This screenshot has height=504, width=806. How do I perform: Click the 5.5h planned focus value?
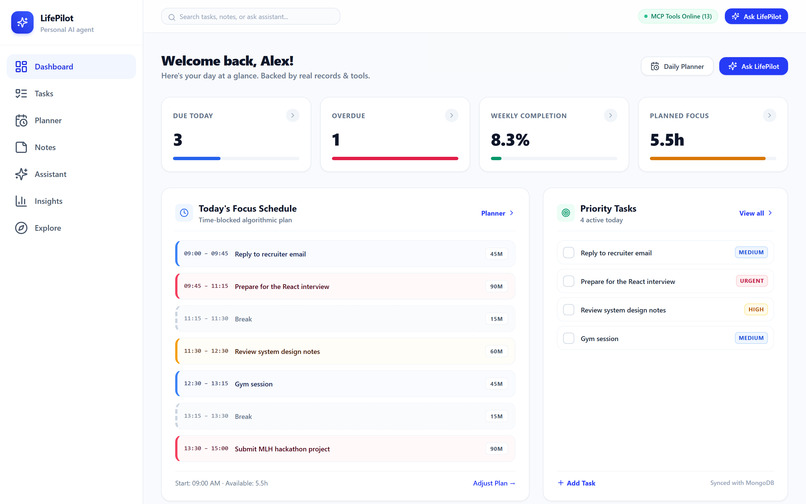pyautogui.click(x=667, y=140)
